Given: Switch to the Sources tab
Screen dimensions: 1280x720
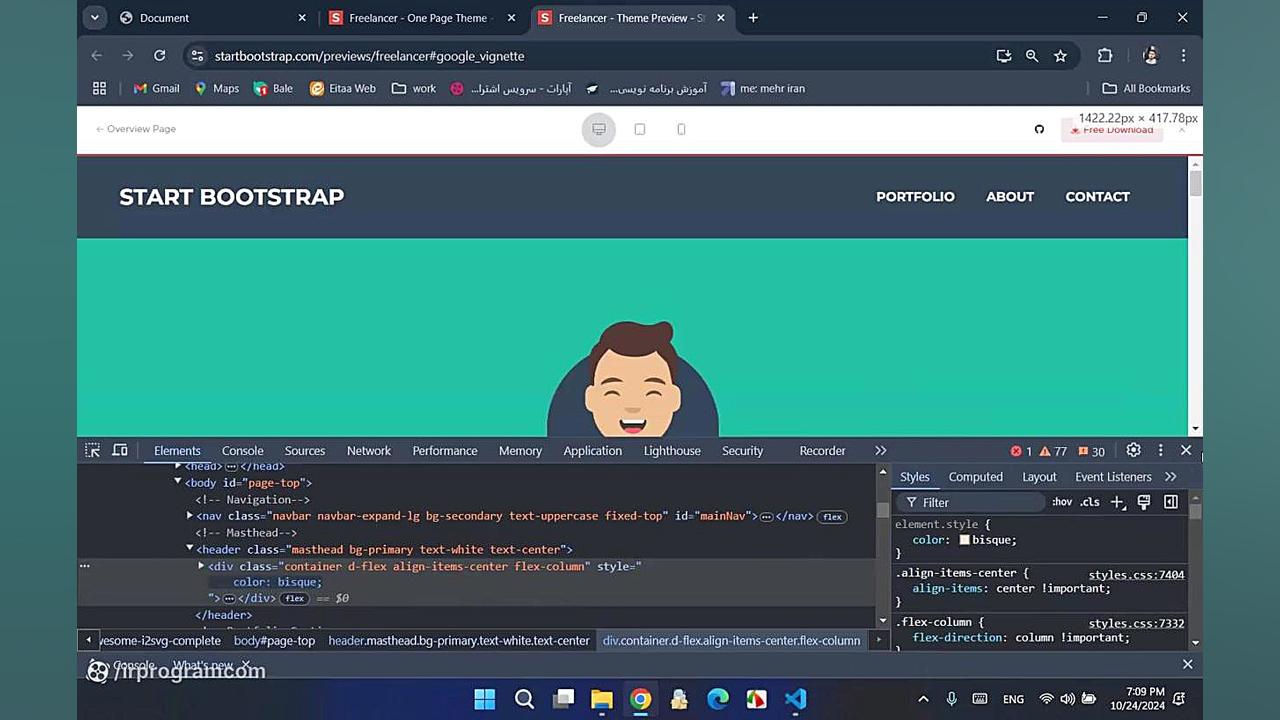Looking at the screenshot, I should [305, 451].
